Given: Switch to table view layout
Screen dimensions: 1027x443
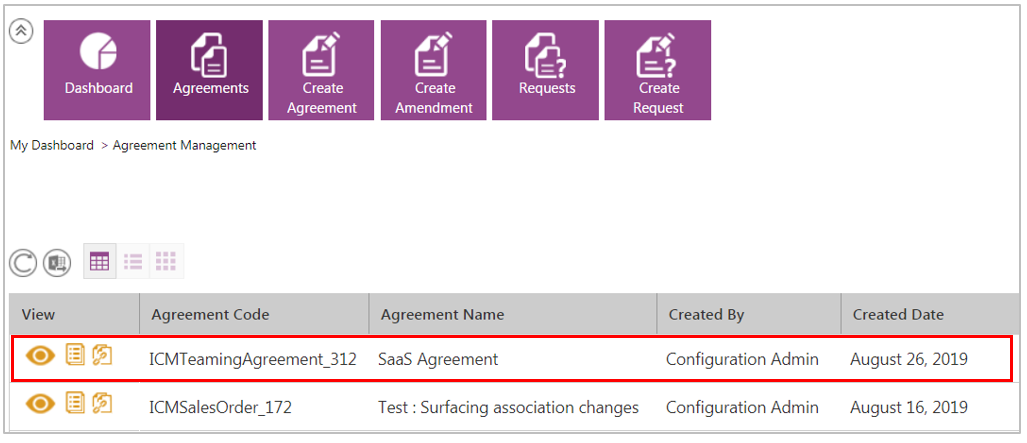Looking at the screenshot, I should (x=100, y=262).
